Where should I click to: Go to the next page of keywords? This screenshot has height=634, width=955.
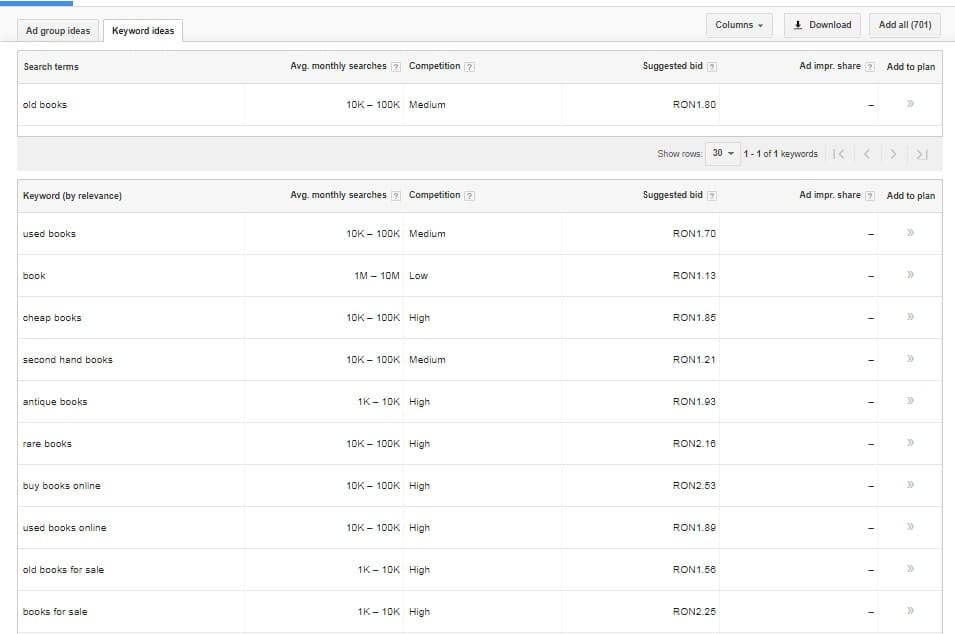[x=893, y=153]
